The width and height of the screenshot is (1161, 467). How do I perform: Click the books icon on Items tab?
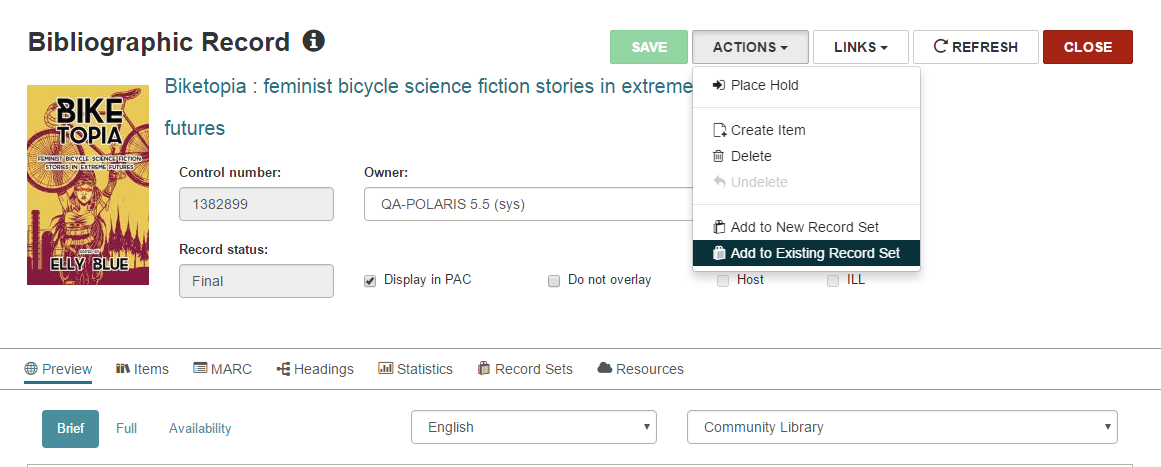[x=123, y=369]
